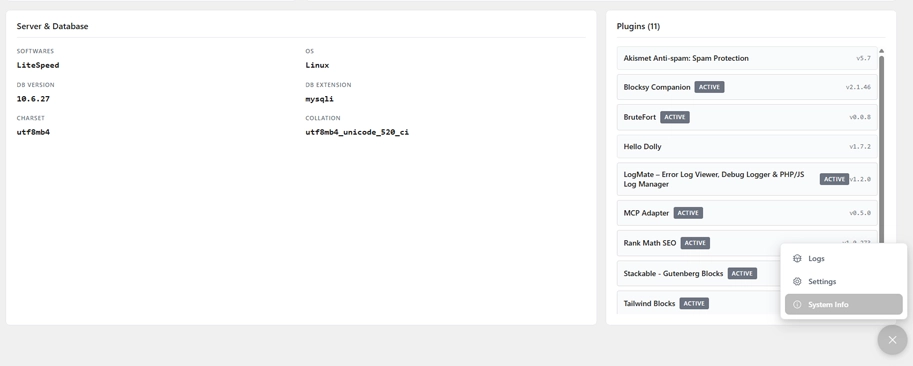
Task: Click the ACTIVE badge on the LogMate row
Action: tap(834, 179)
